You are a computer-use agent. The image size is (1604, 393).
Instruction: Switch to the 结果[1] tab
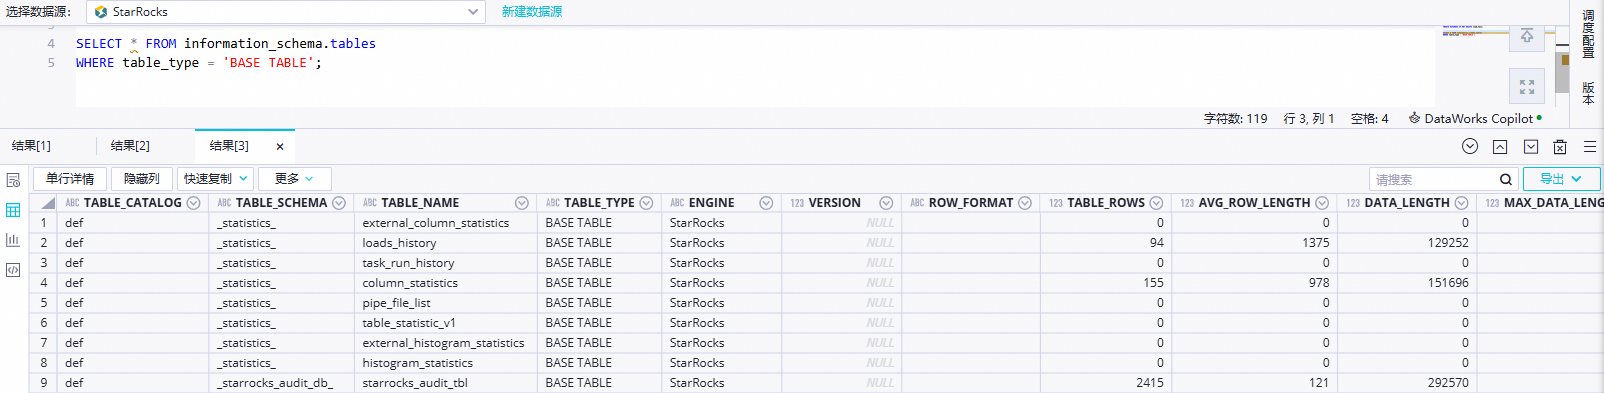click(31, 146)
